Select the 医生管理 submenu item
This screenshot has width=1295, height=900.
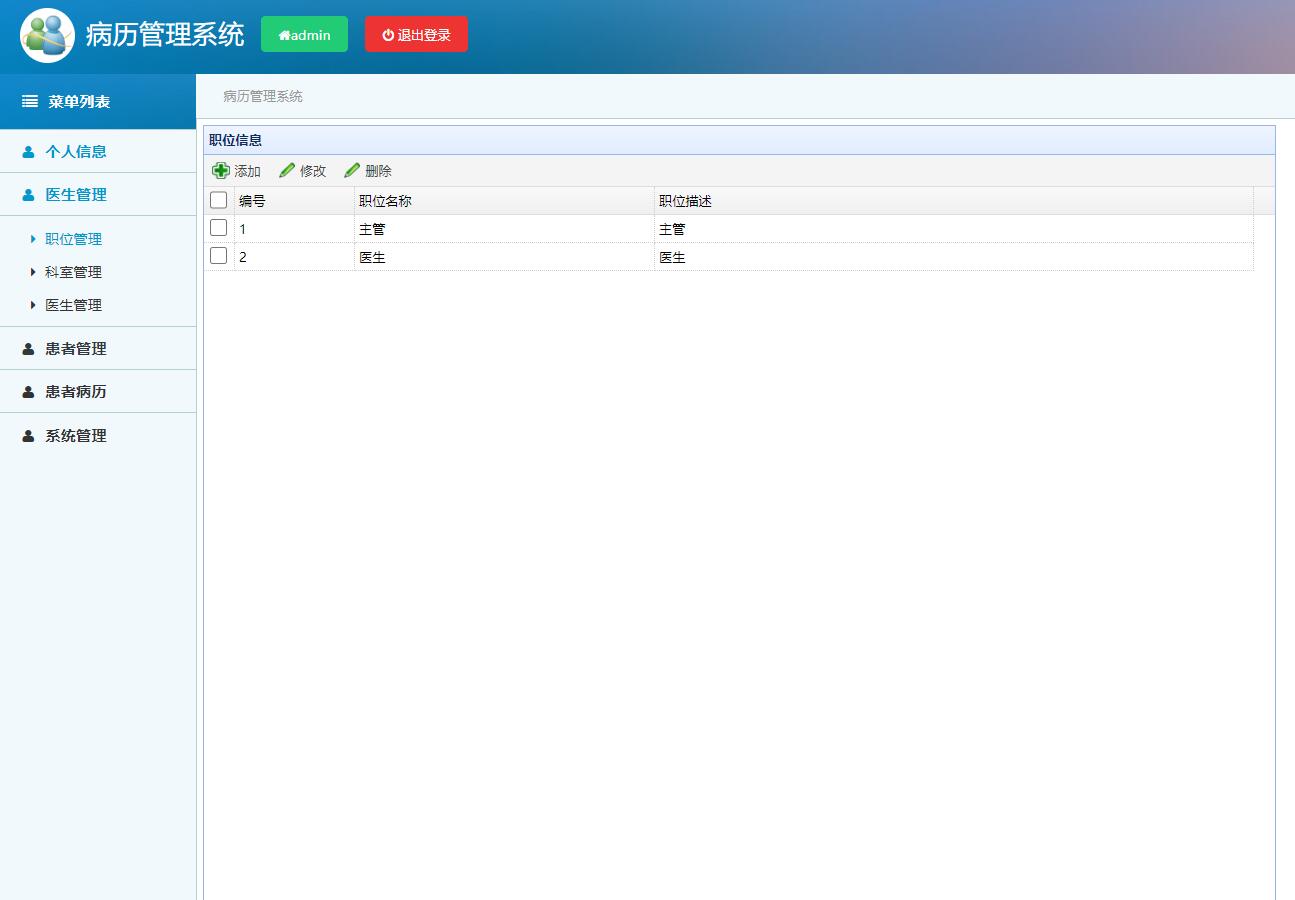click(x=73, y=305)
